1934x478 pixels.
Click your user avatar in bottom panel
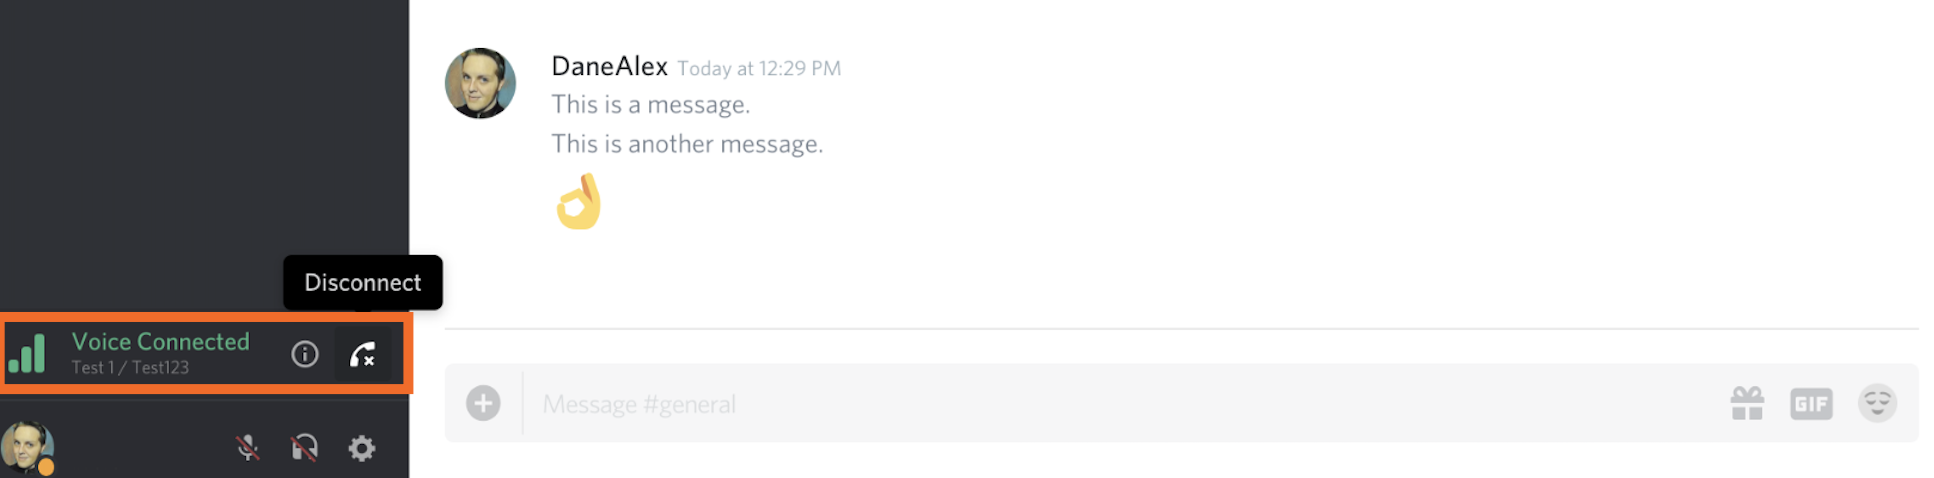click(26, 446)
